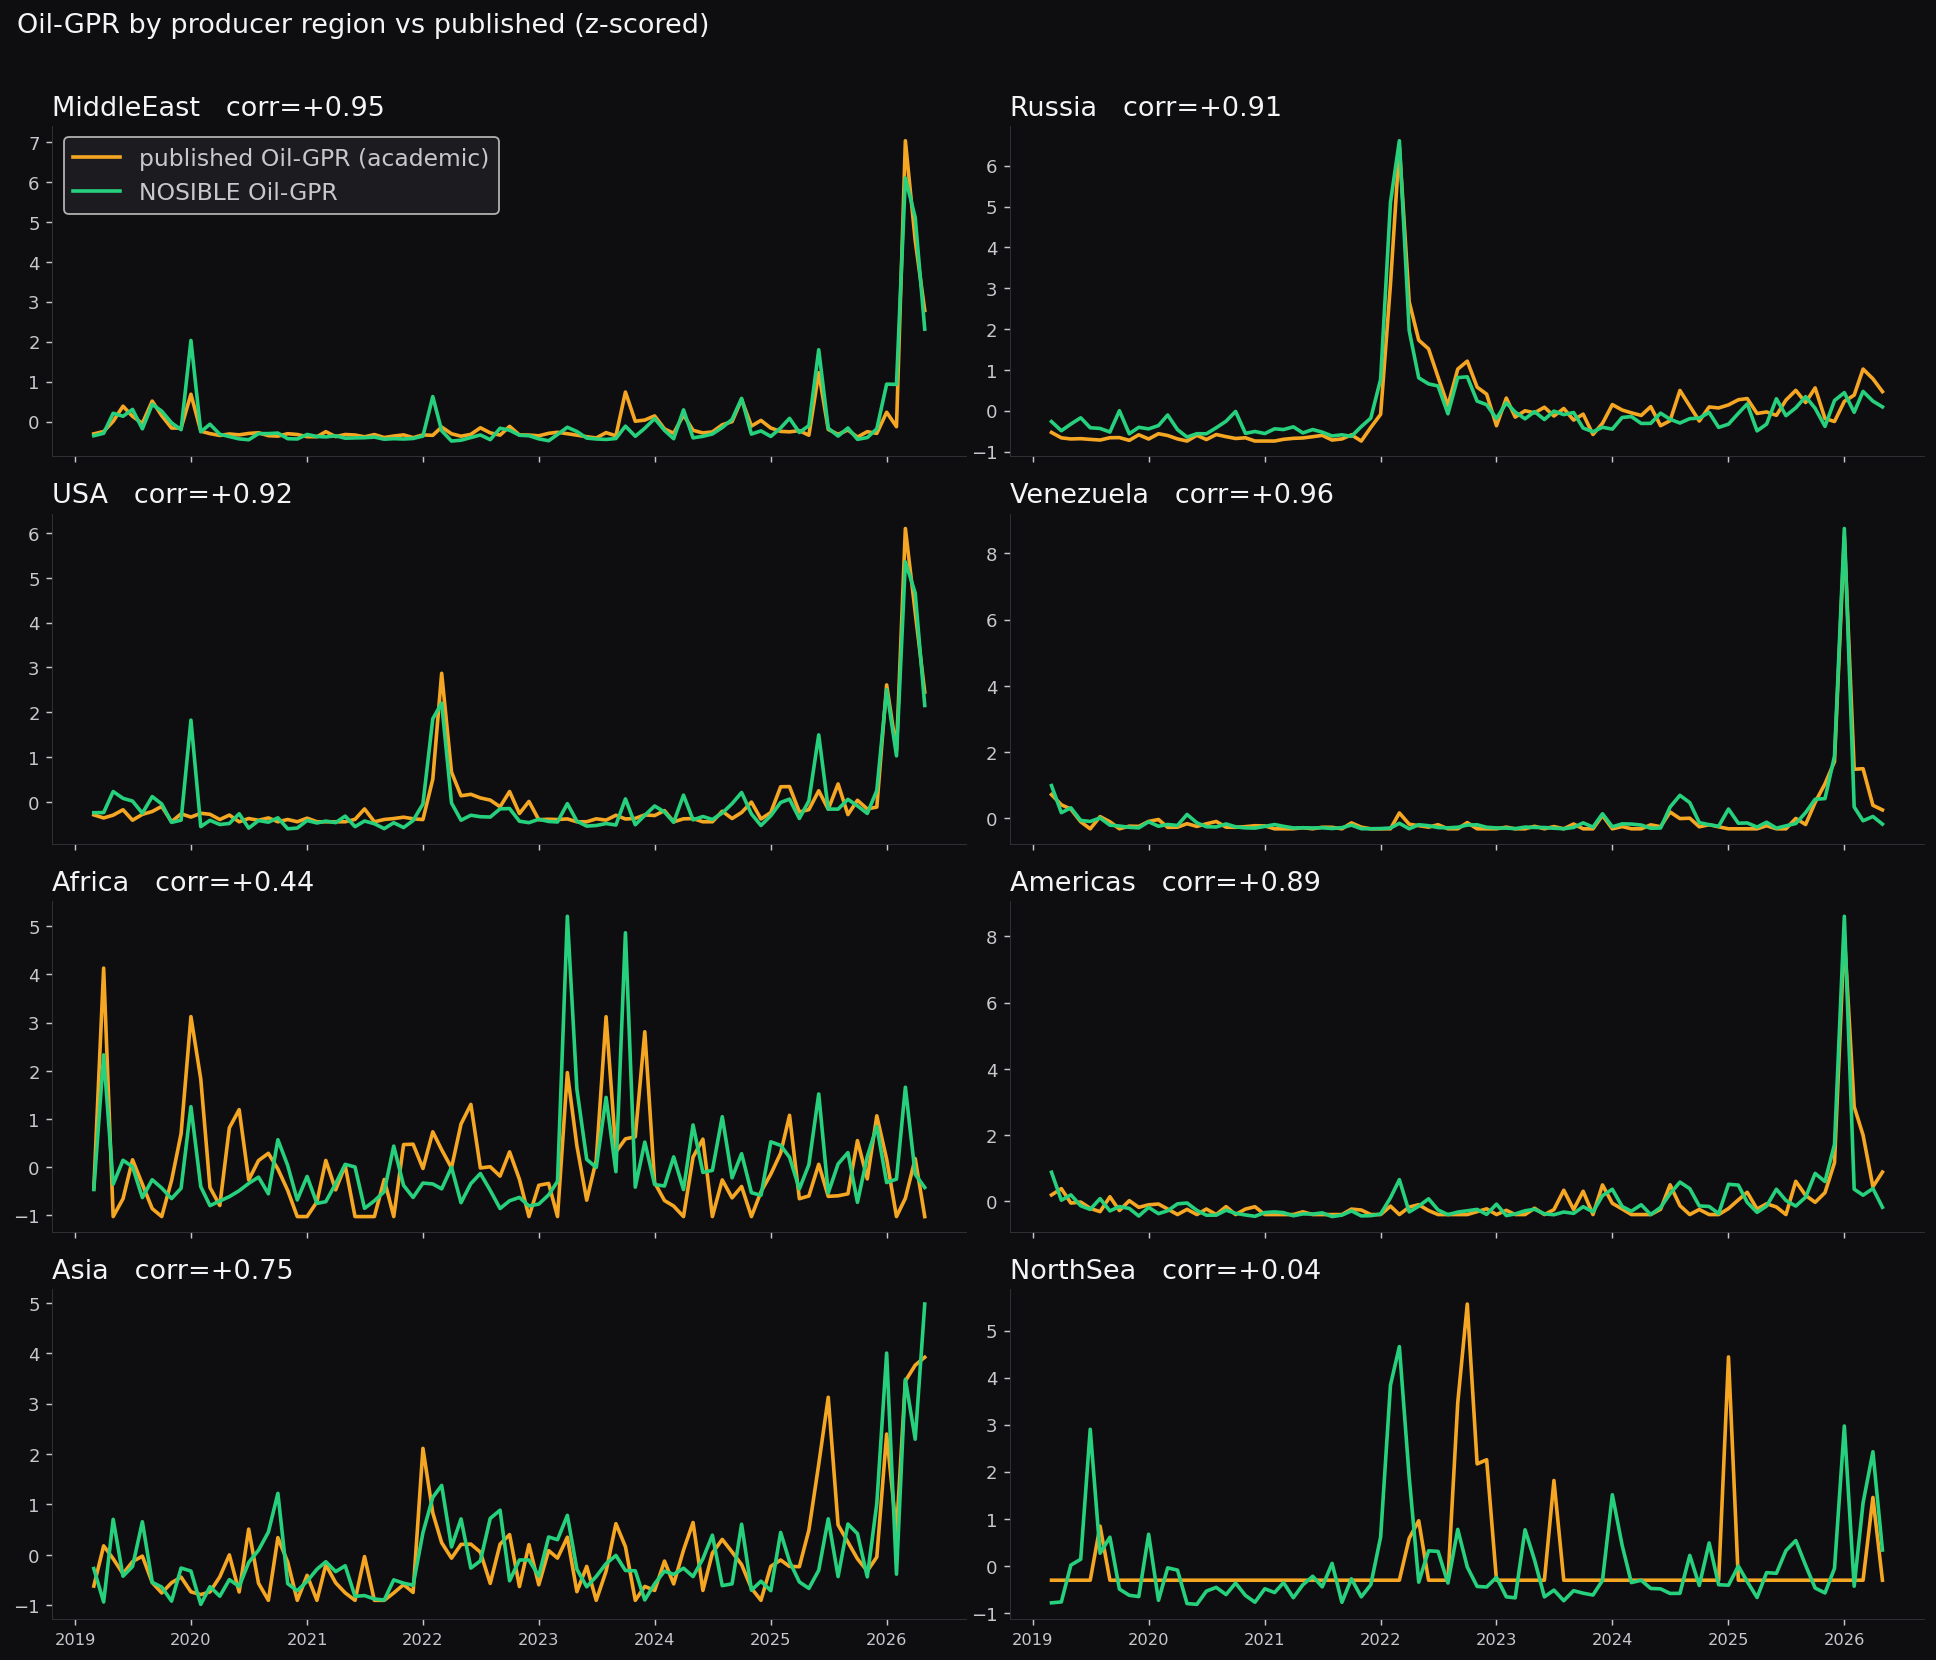Viewport: 1936px width, 1660px height.
Task: Select the y-axis value 5 on the Asia panel
Action: (35, 1304)
